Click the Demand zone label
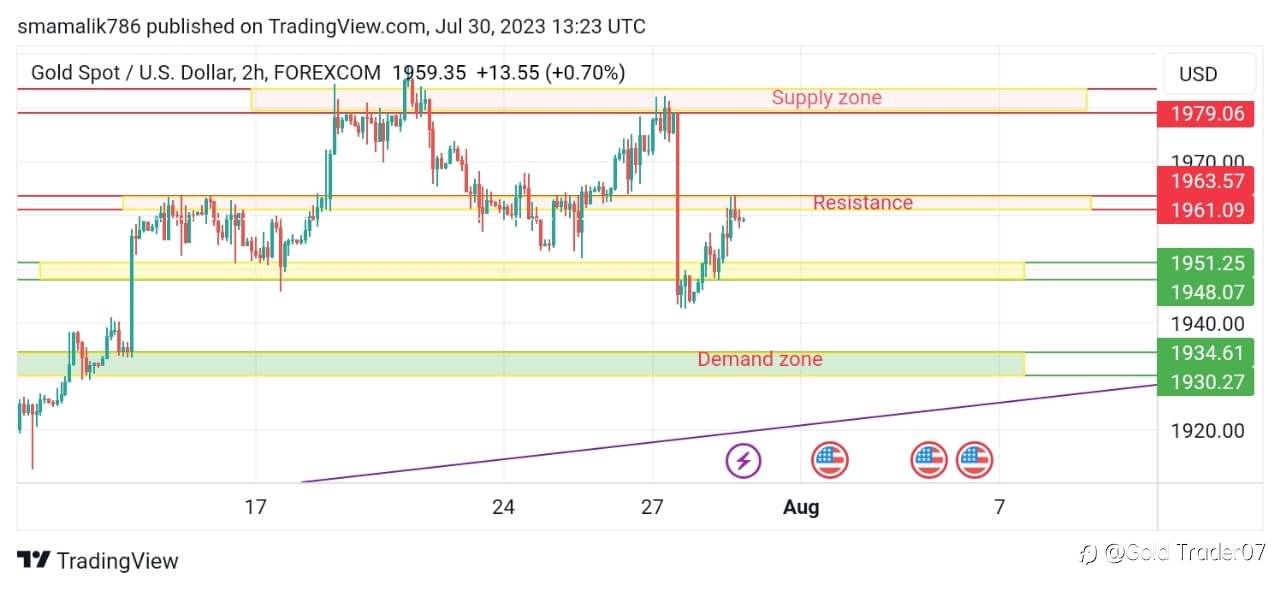 point(760,359)
